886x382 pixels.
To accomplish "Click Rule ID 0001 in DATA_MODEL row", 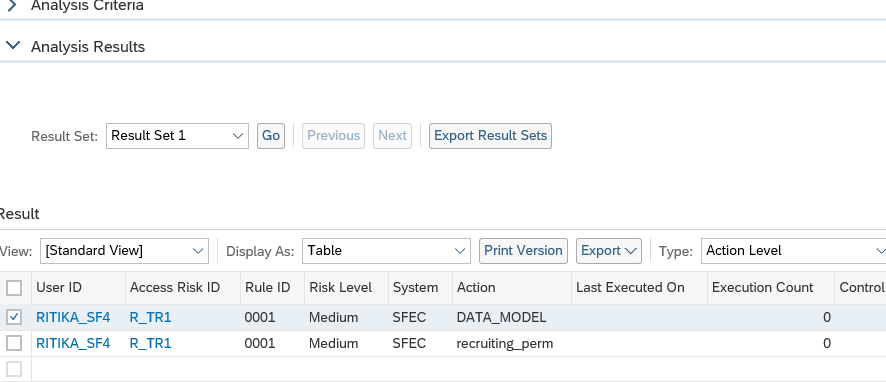I will pos(260,318).
